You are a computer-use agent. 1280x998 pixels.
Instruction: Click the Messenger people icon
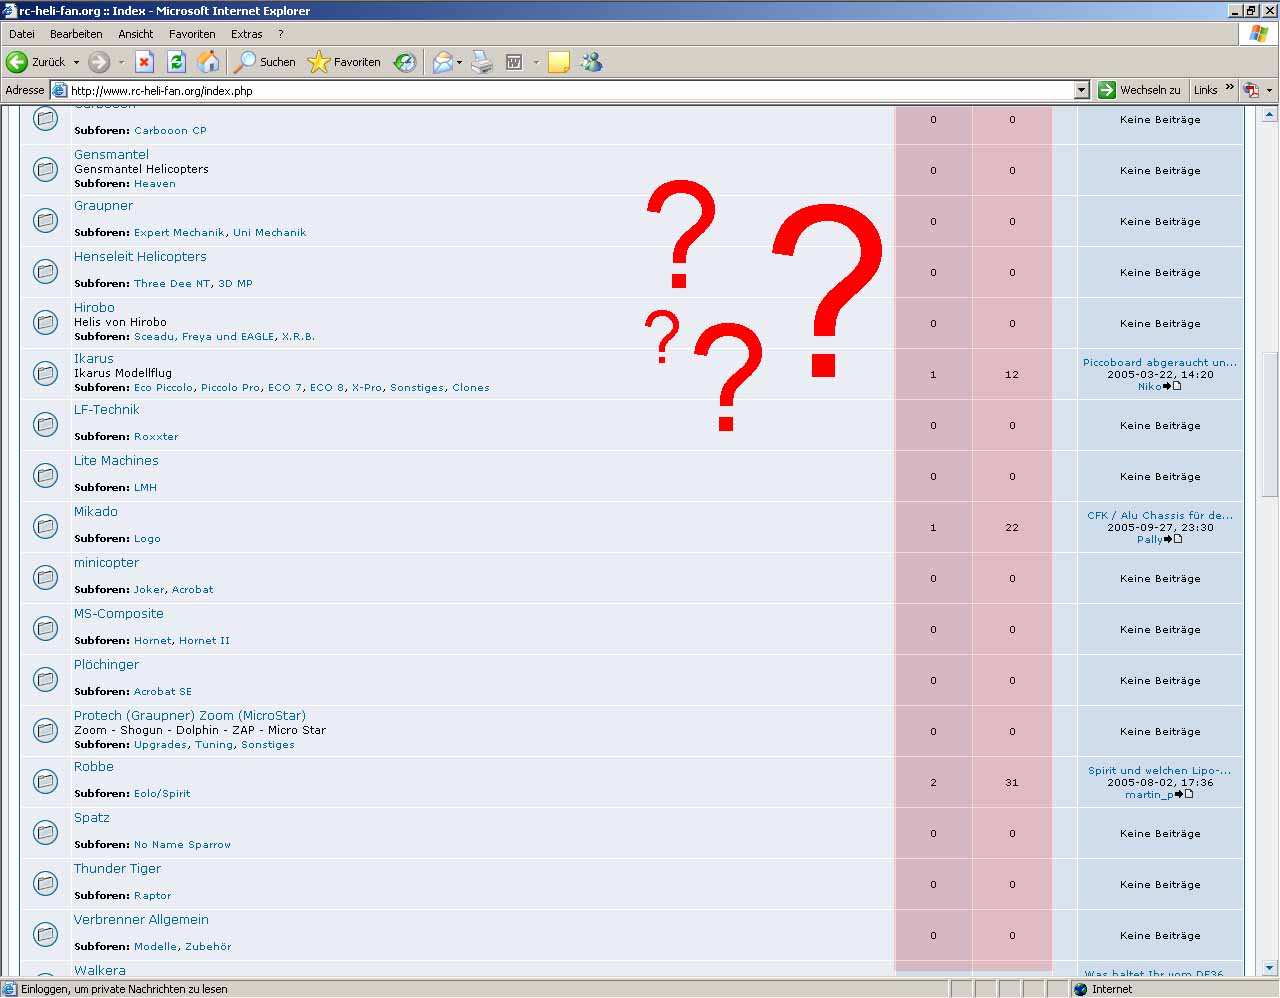(x=592, y=62)
